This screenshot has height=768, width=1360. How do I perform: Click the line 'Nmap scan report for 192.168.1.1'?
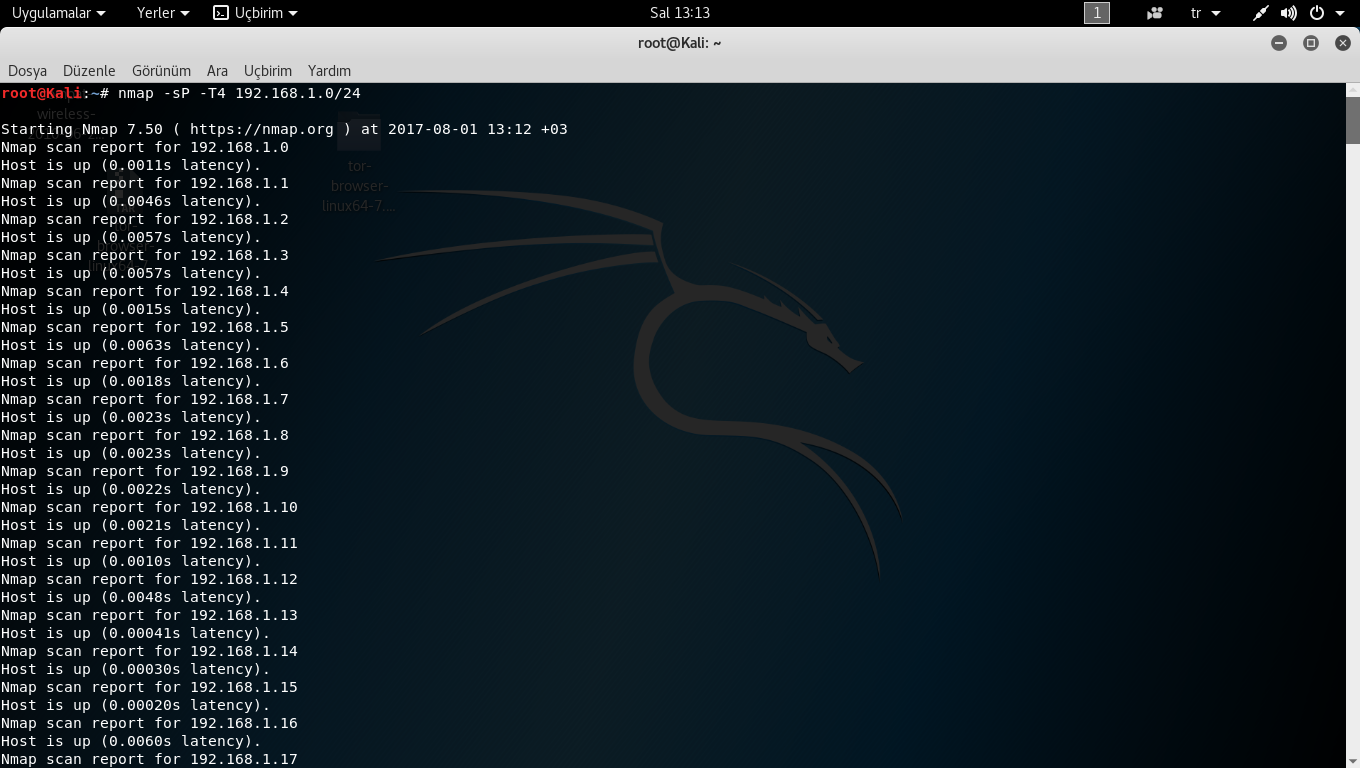click(145, 183)
